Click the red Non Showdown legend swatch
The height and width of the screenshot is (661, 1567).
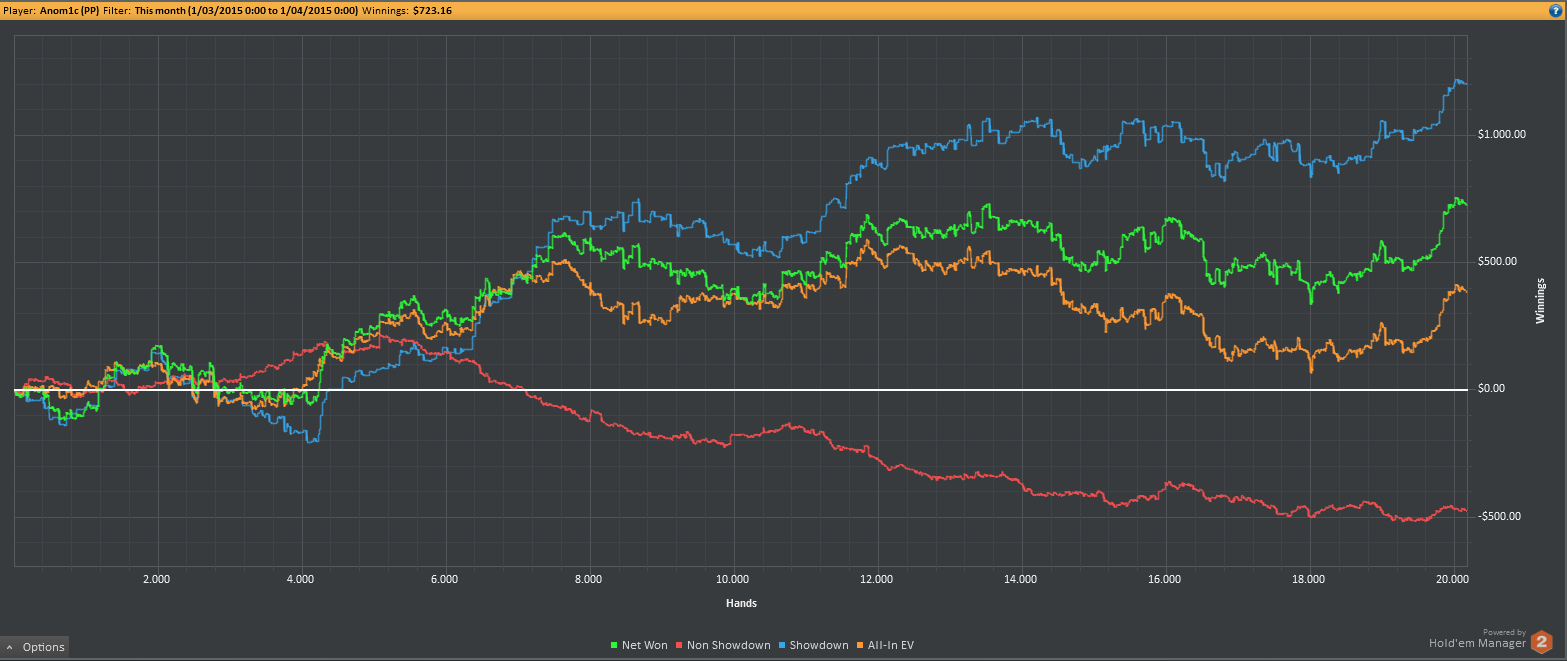pos(681,646)
